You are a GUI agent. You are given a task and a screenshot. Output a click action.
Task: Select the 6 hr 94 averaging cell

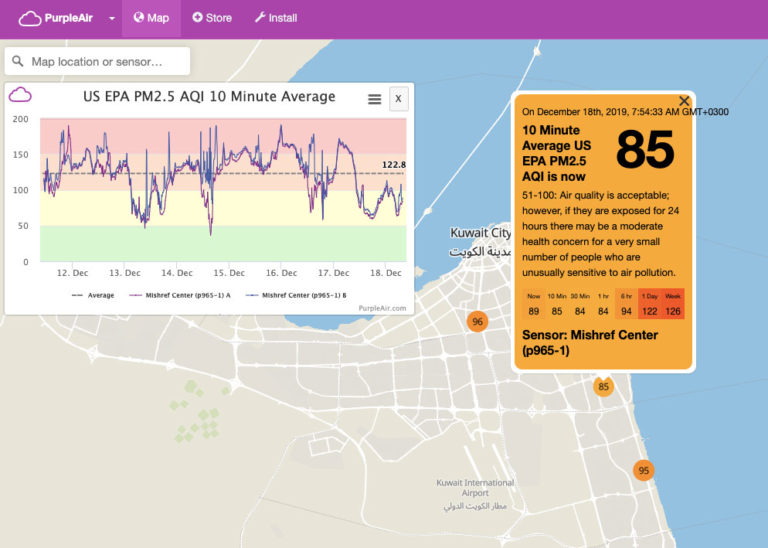point(626,304)
